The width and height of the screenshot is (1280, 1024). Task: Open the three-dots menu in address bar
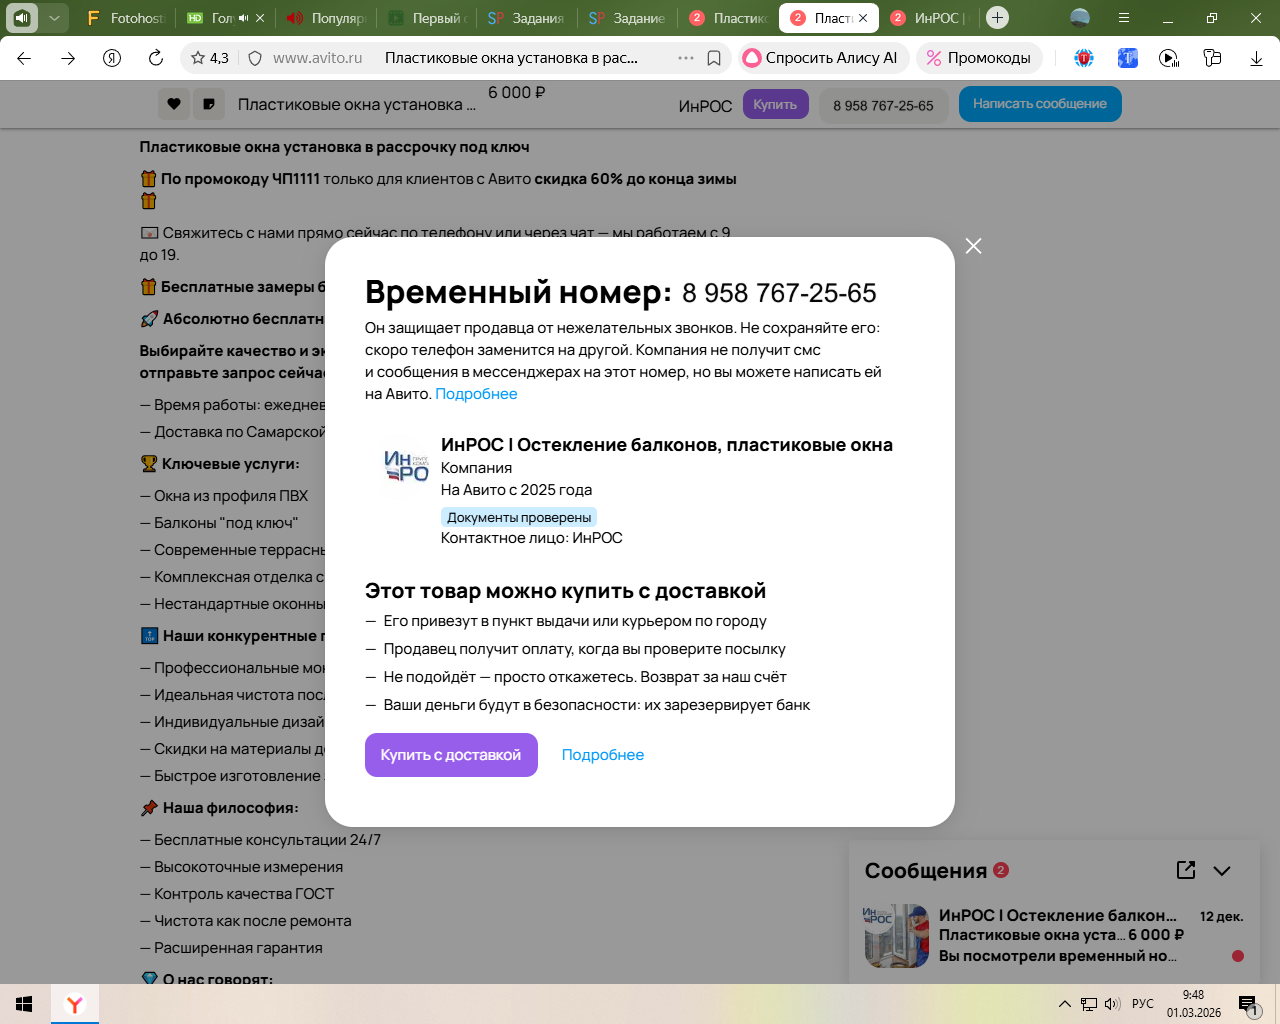[685, 58]
